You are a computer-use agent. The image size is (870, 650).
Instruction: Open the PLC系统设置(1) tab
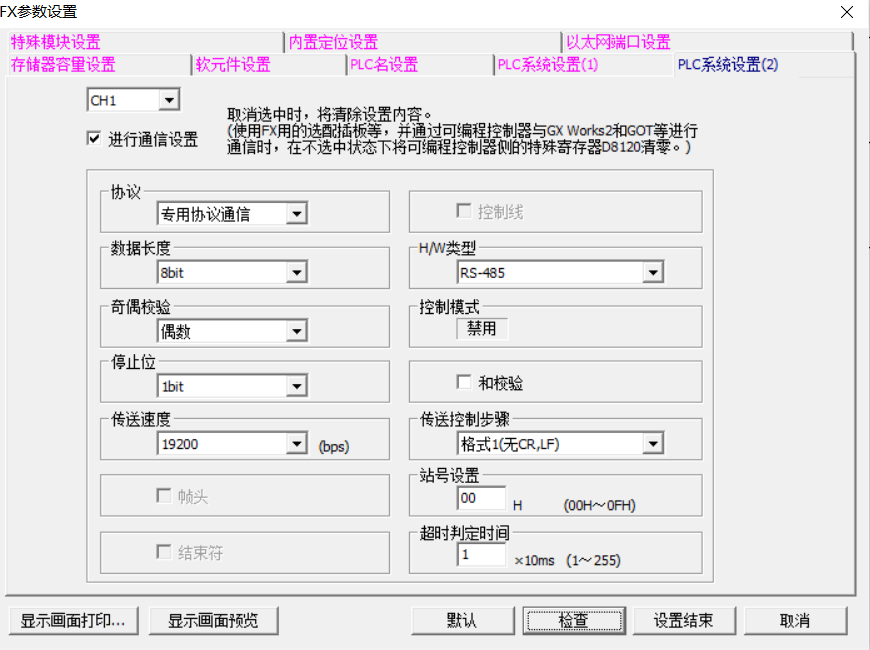click(x=548, y=65)
